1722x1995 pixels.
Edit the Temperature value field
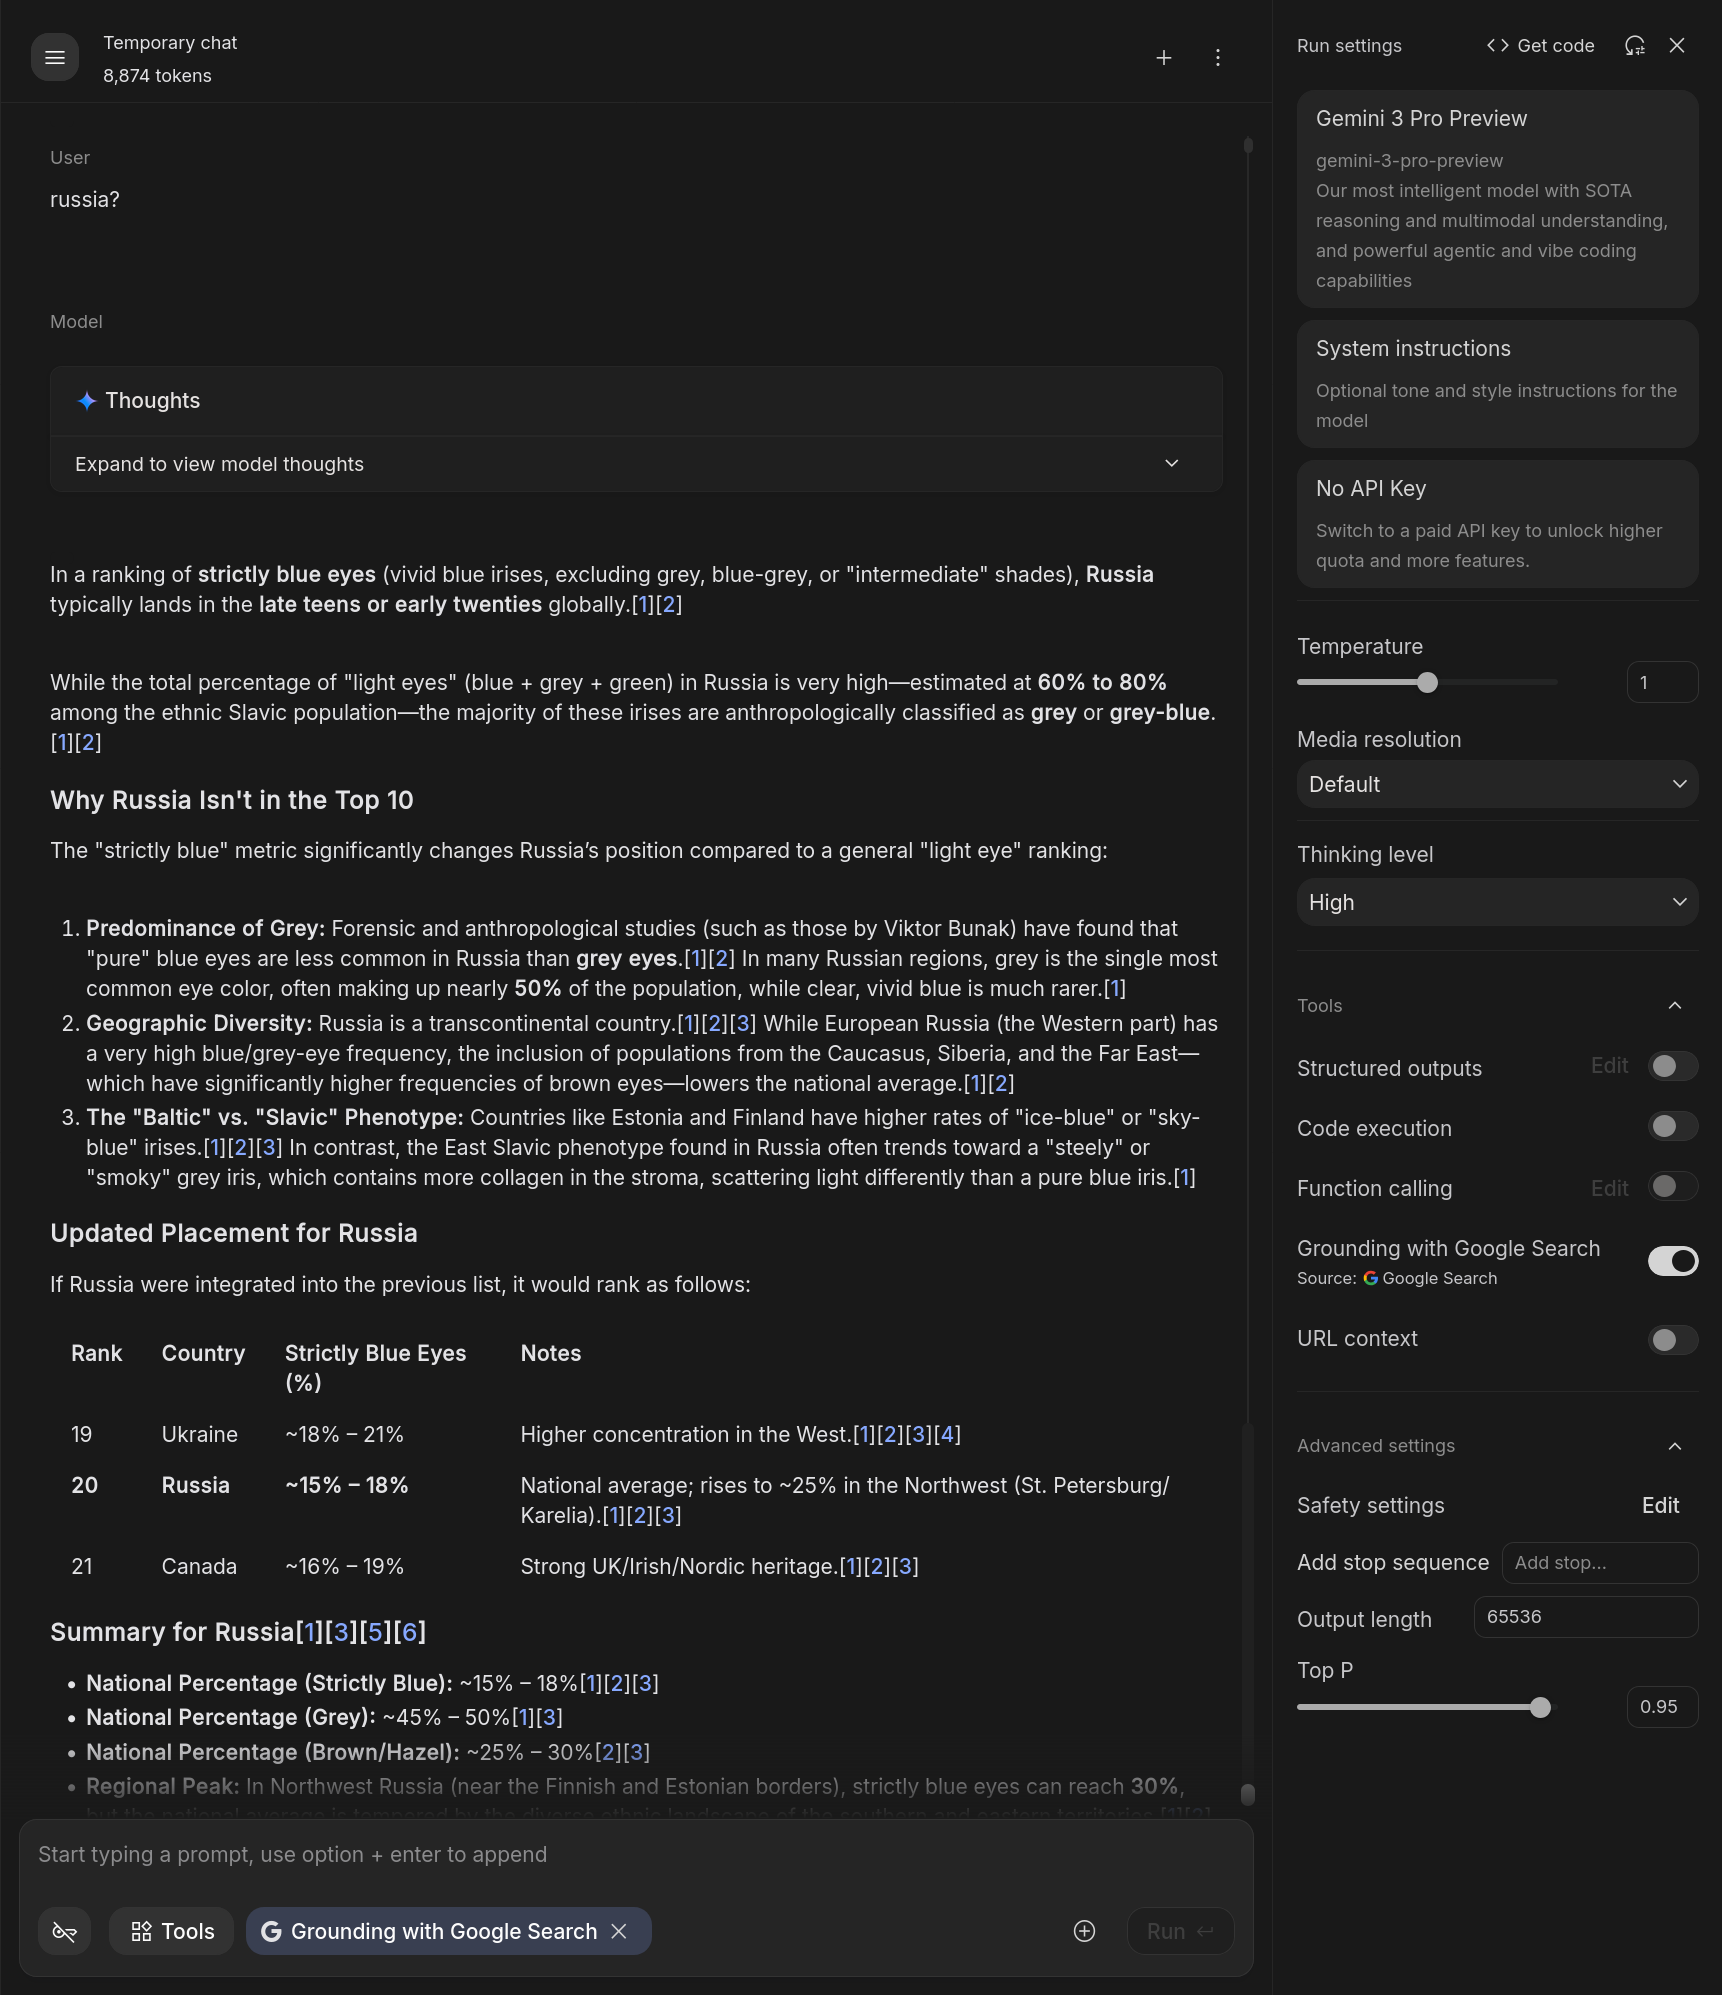[x=1662, y=683]
